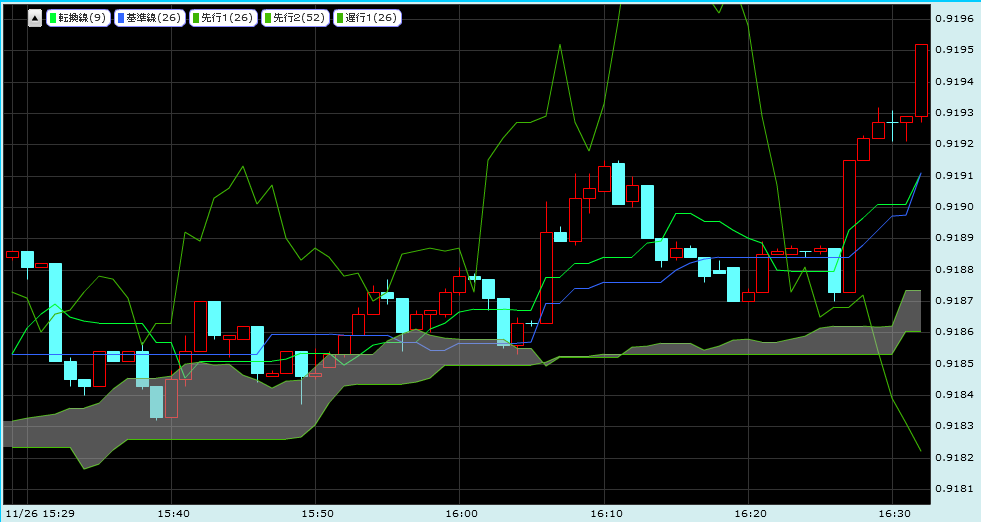Select the latest tall red candlestick reaching 0.9195
Image resolution: width=981 pixels, height=522 pixels.
[x=922, y=81]
